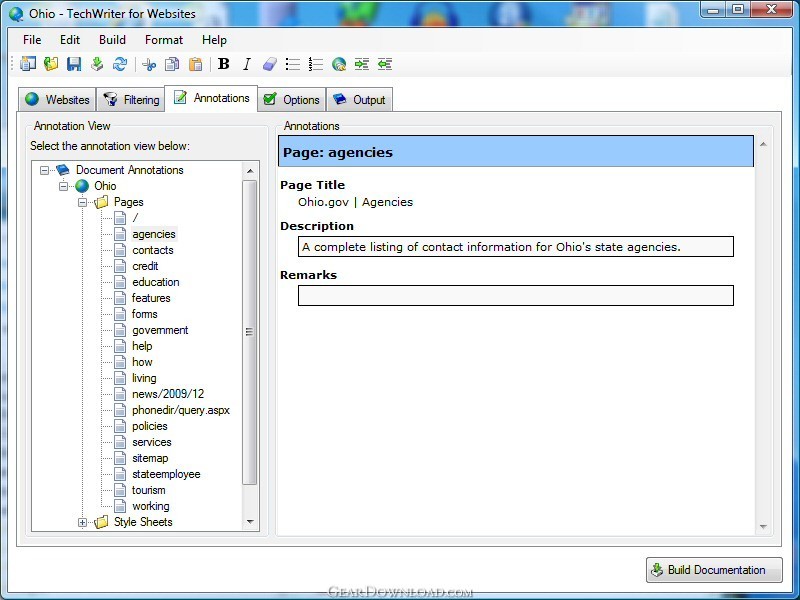Screen dimensions: 800x600
Task: Select the news/2009/12 page
Action: 168,394
